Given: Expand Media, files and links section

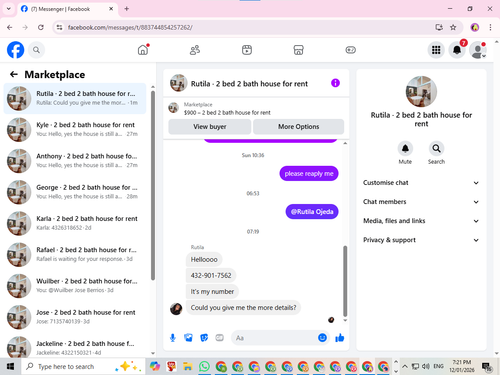Looking at the screenshot, I should point(421,221).
